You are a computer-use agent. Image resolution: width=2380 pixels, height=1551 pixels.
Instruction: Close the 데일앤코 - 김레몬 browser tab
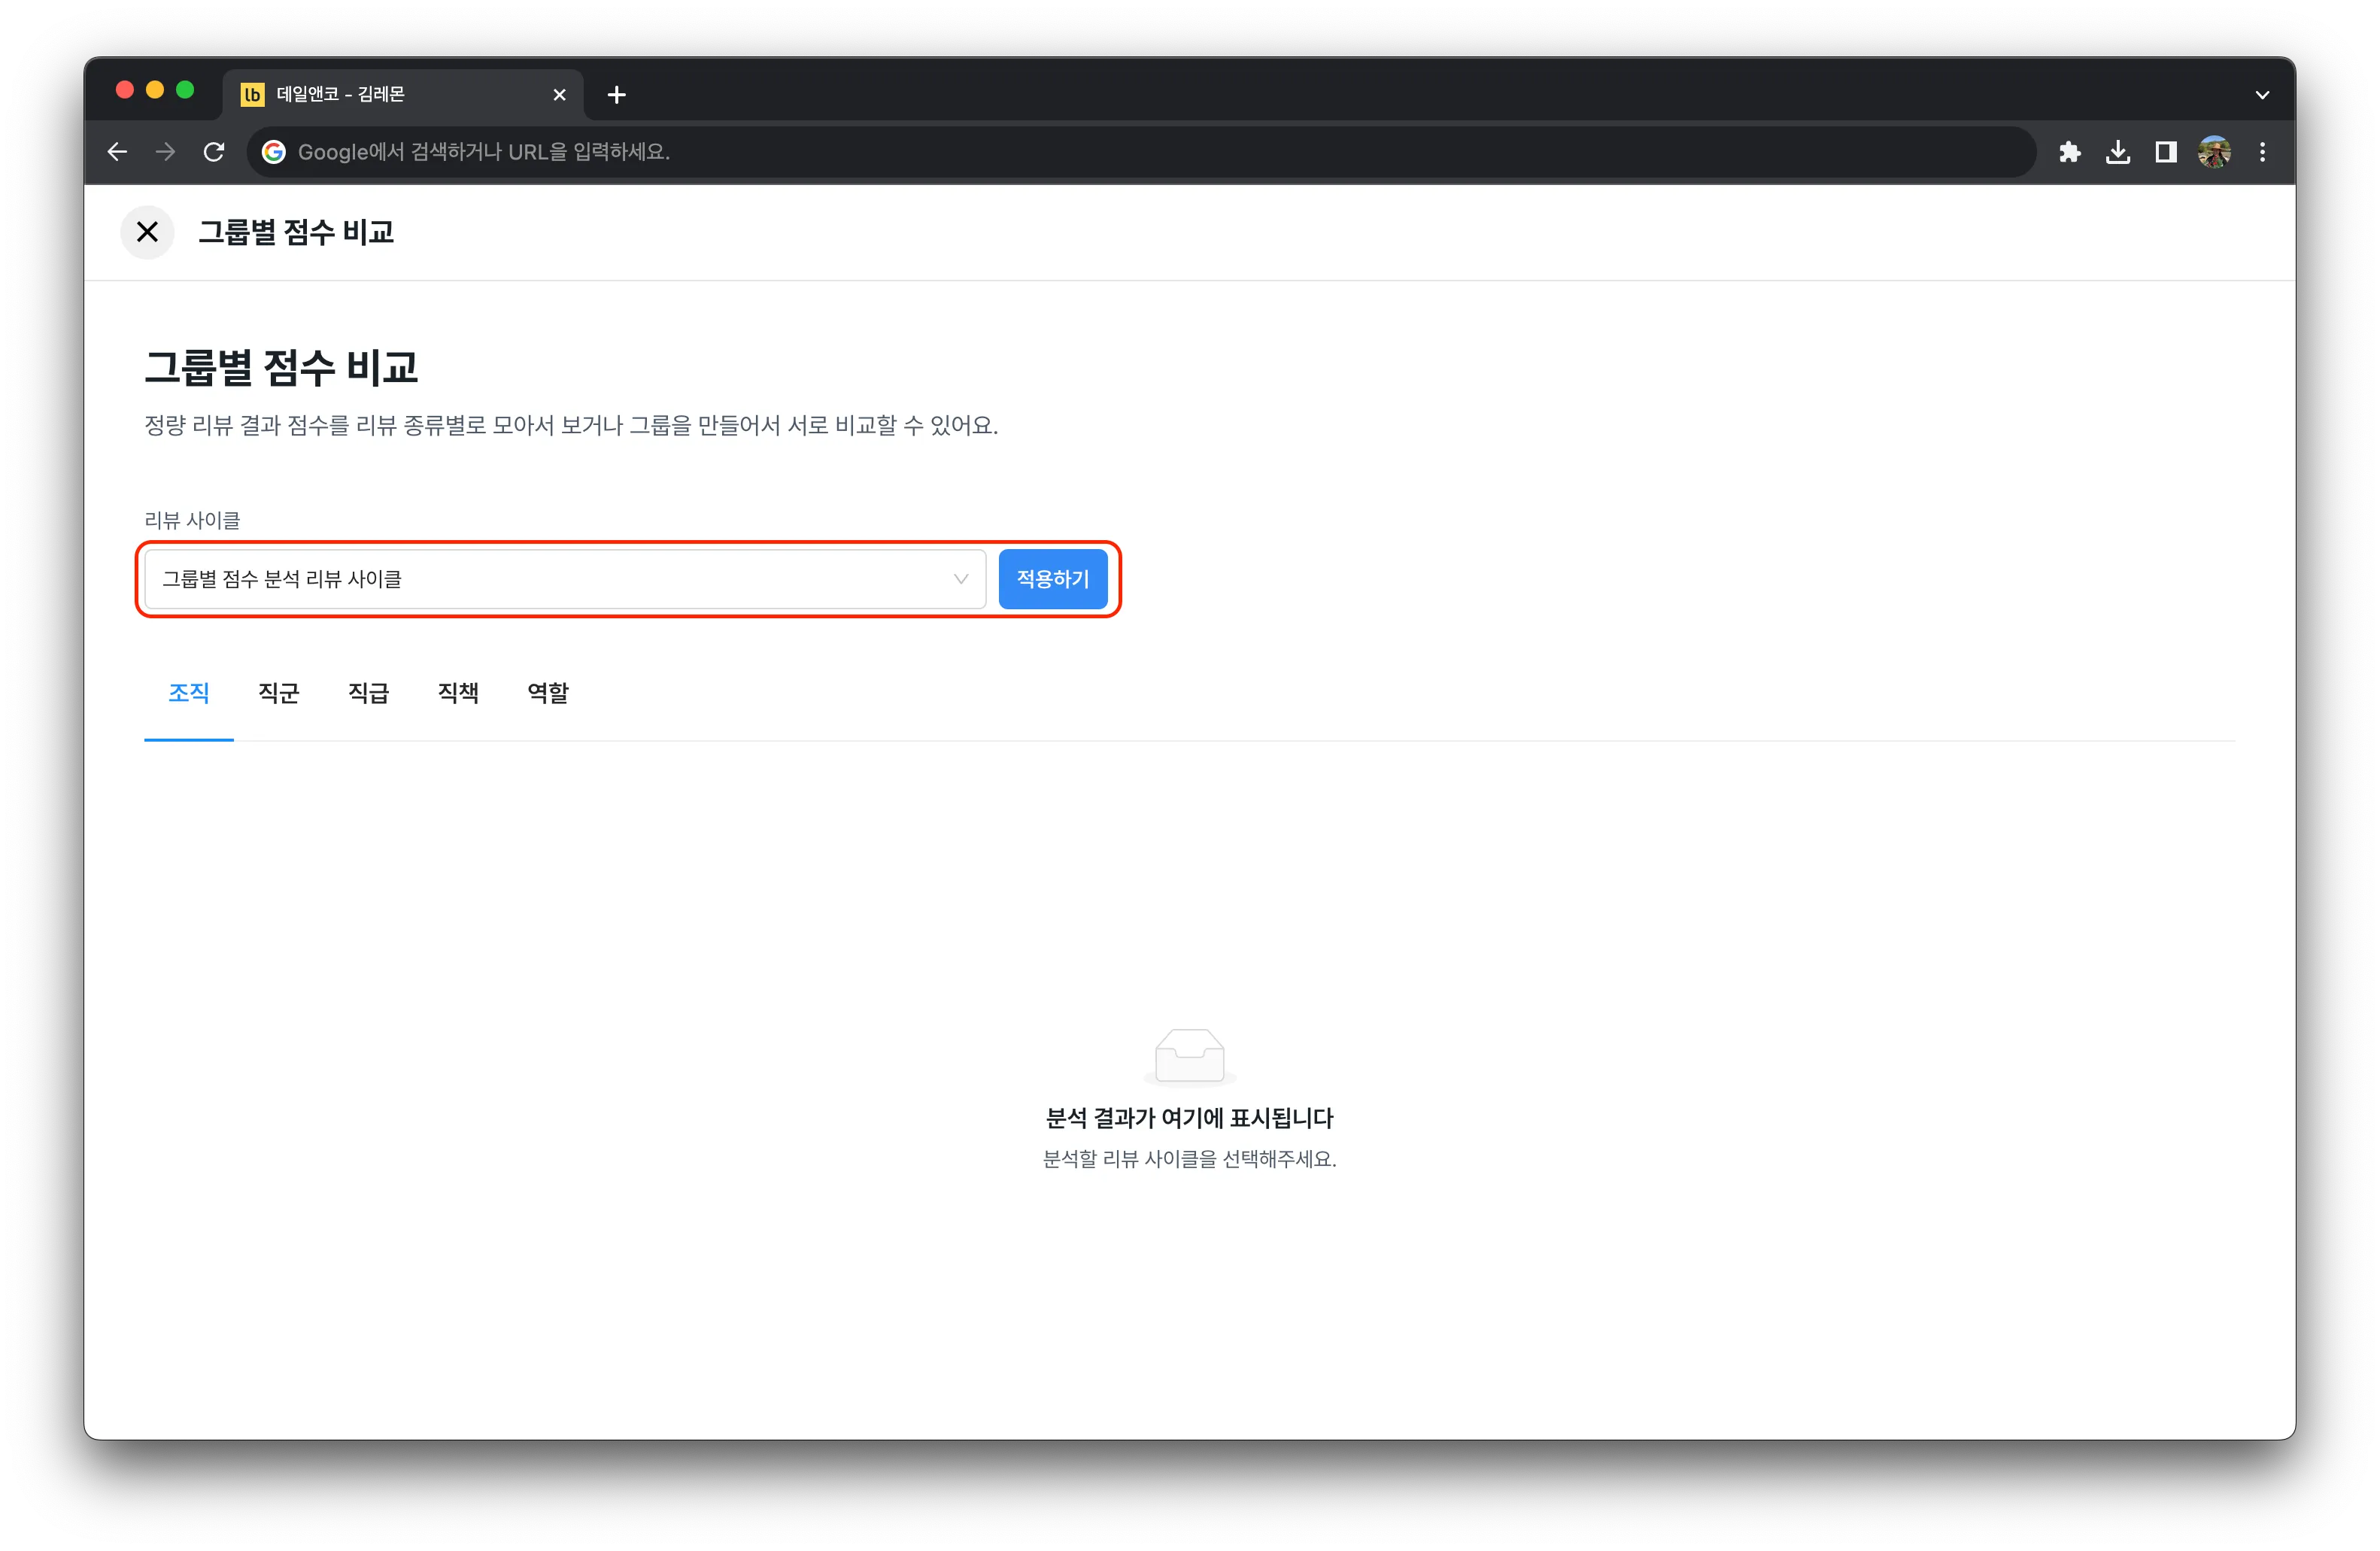(559, 95)
